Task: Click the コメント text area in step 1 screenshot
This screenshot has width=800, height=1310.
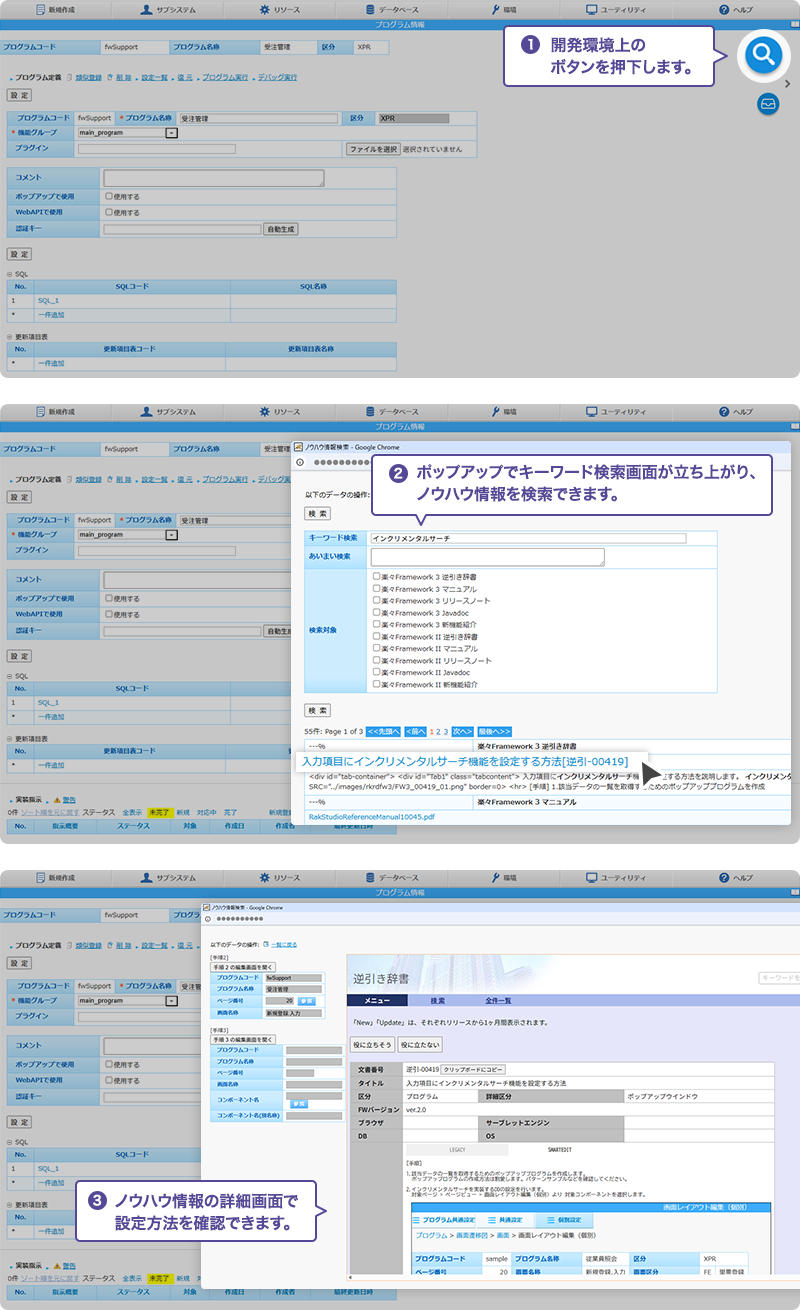Action: pos(214,178)
